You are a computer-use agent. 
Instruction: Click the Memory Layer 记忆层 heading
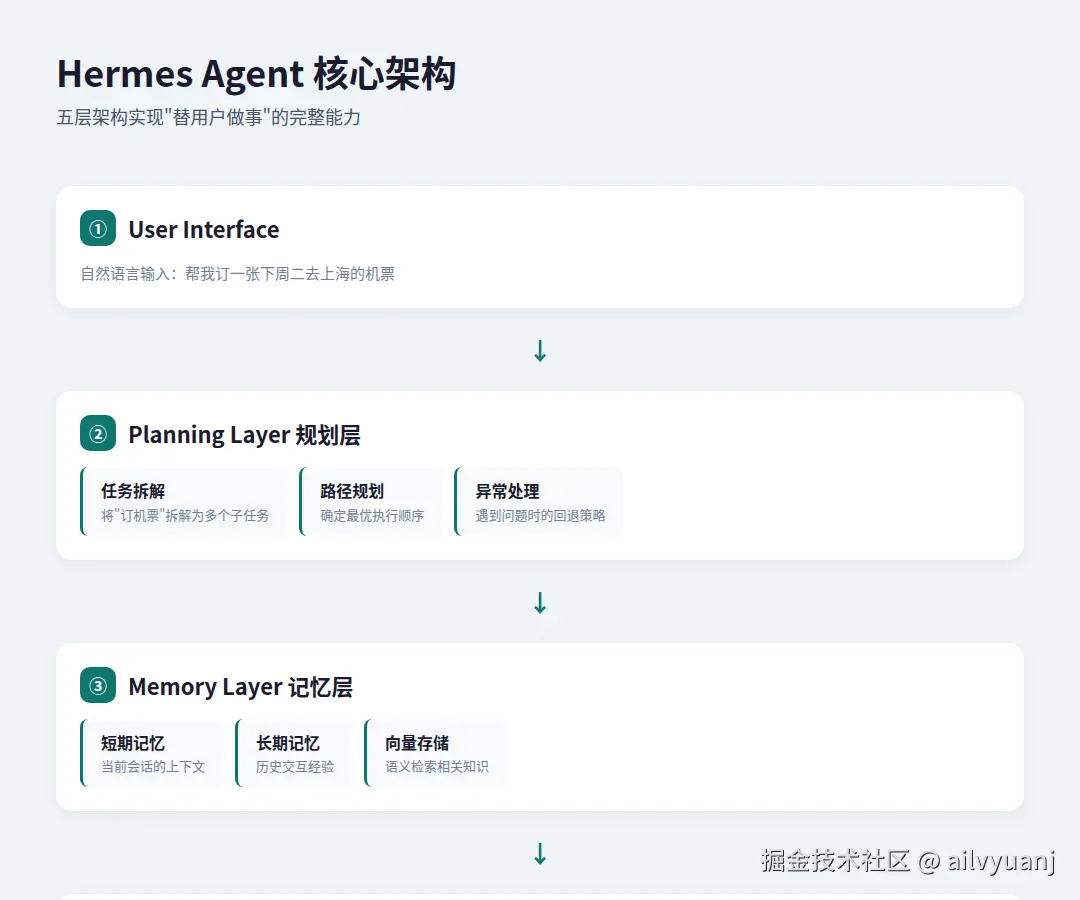click(240, 687)
